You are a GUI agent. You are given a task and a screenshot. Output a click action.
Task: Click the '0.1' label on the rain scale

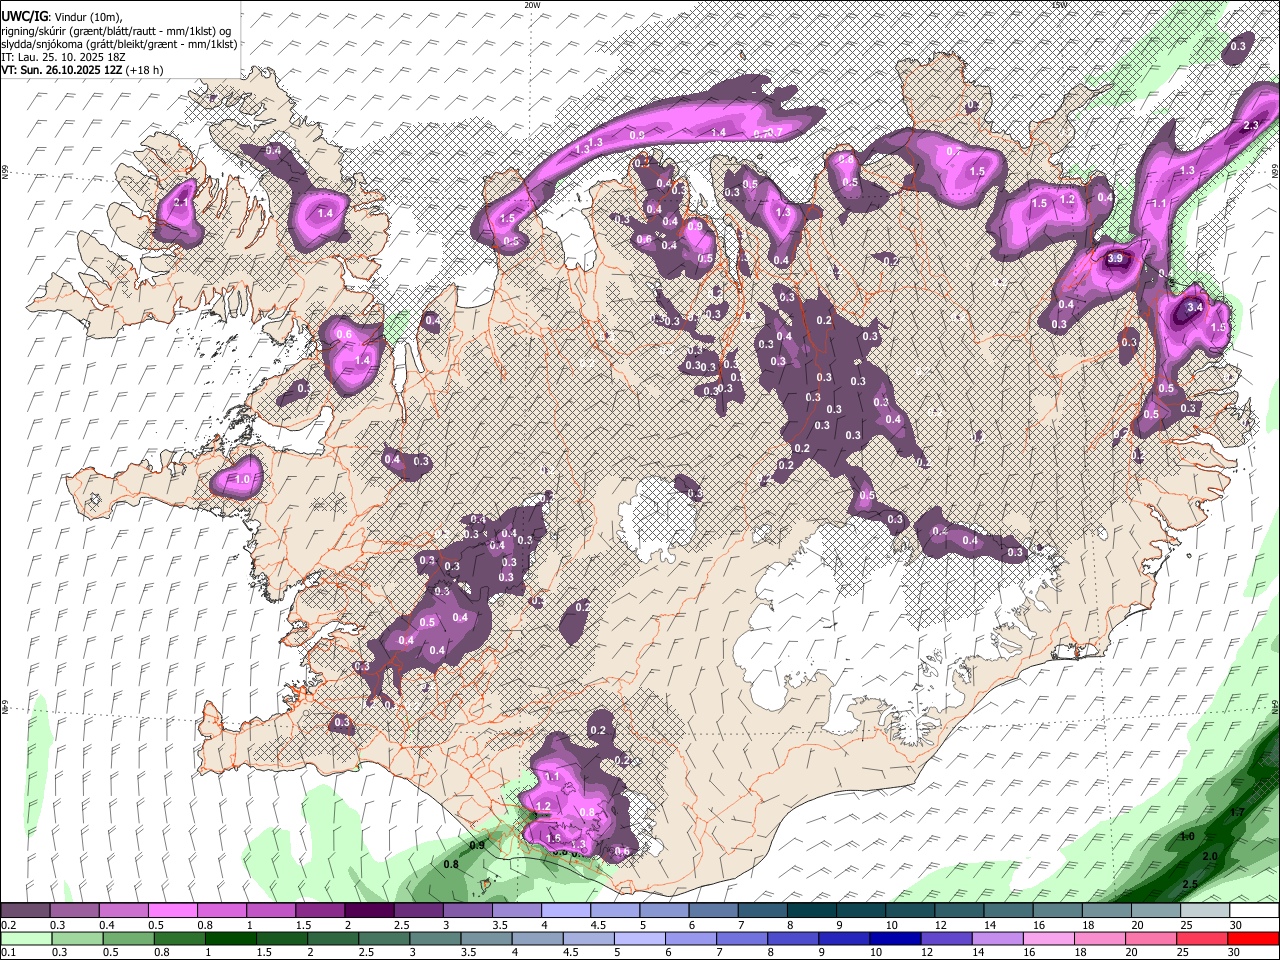(8, 952)
